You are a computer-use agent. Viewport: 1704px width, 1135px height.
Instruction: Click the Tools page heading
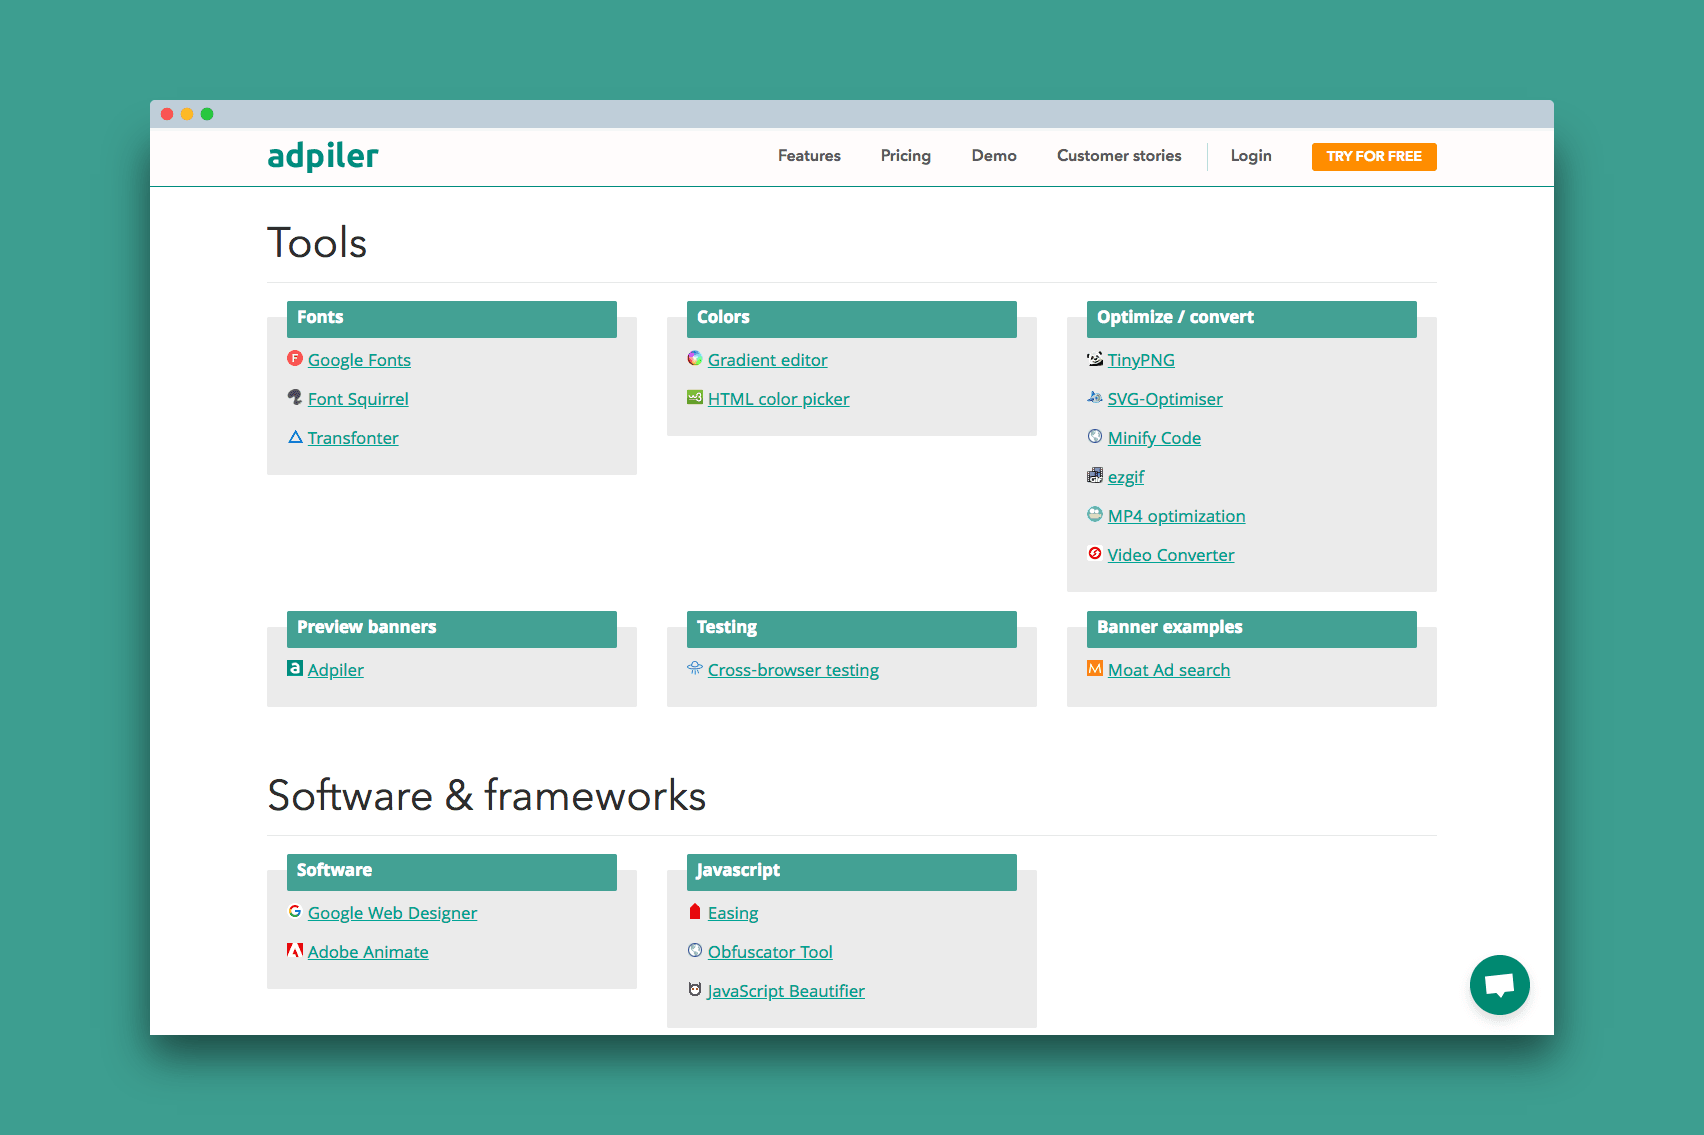(x=317, y=243)
